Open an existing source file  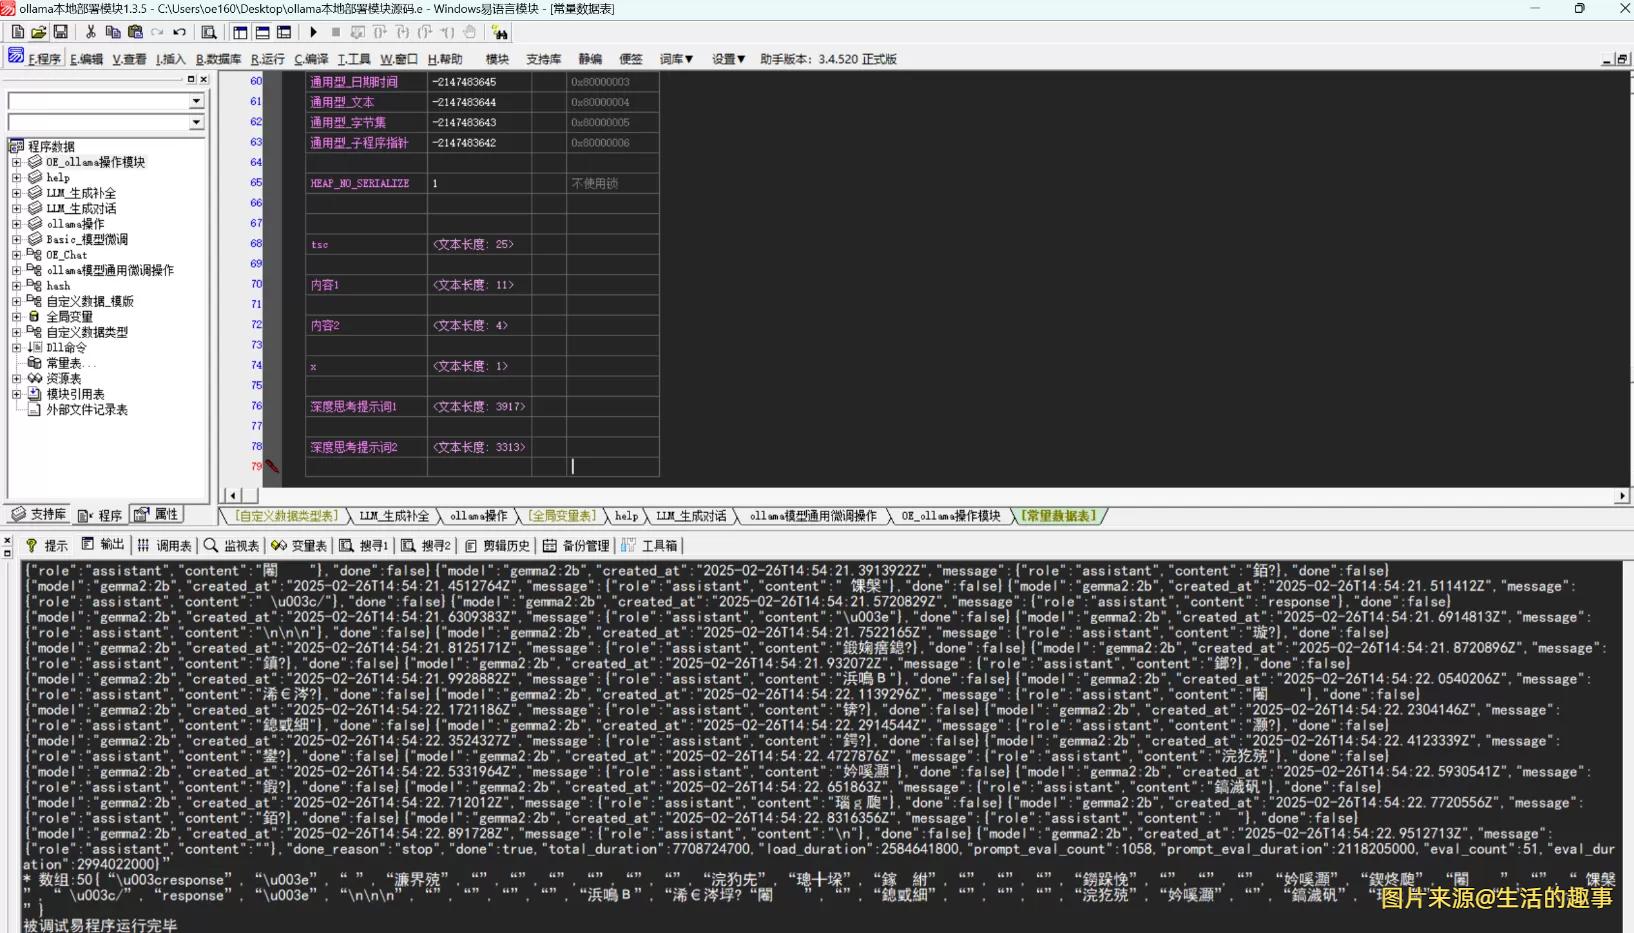coord(39,32)
